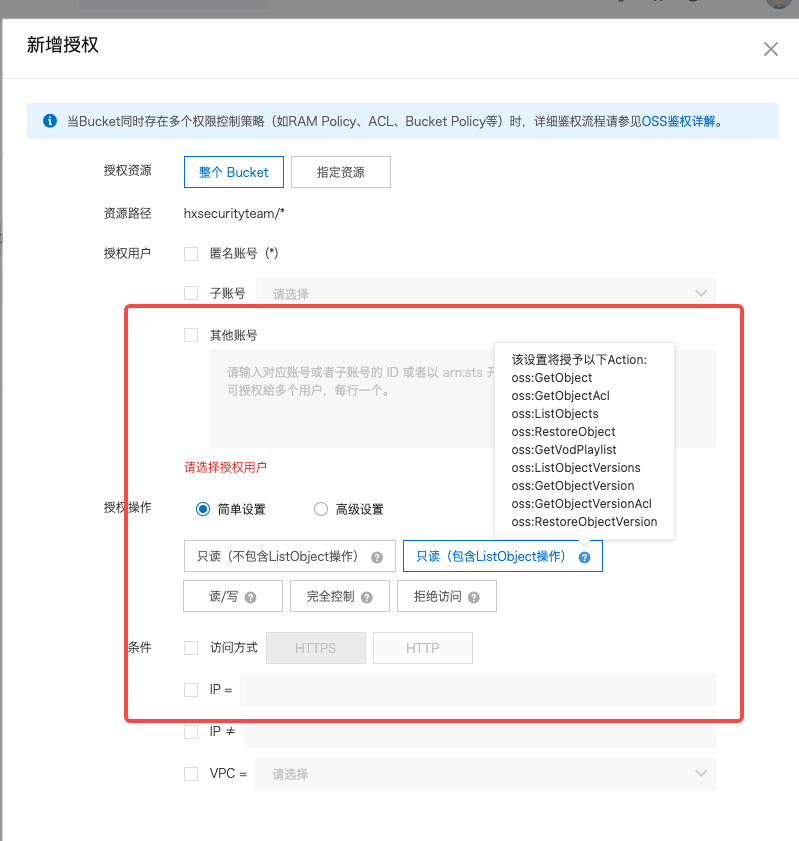Switch to 指定资源 resource option

click(340, 172)
